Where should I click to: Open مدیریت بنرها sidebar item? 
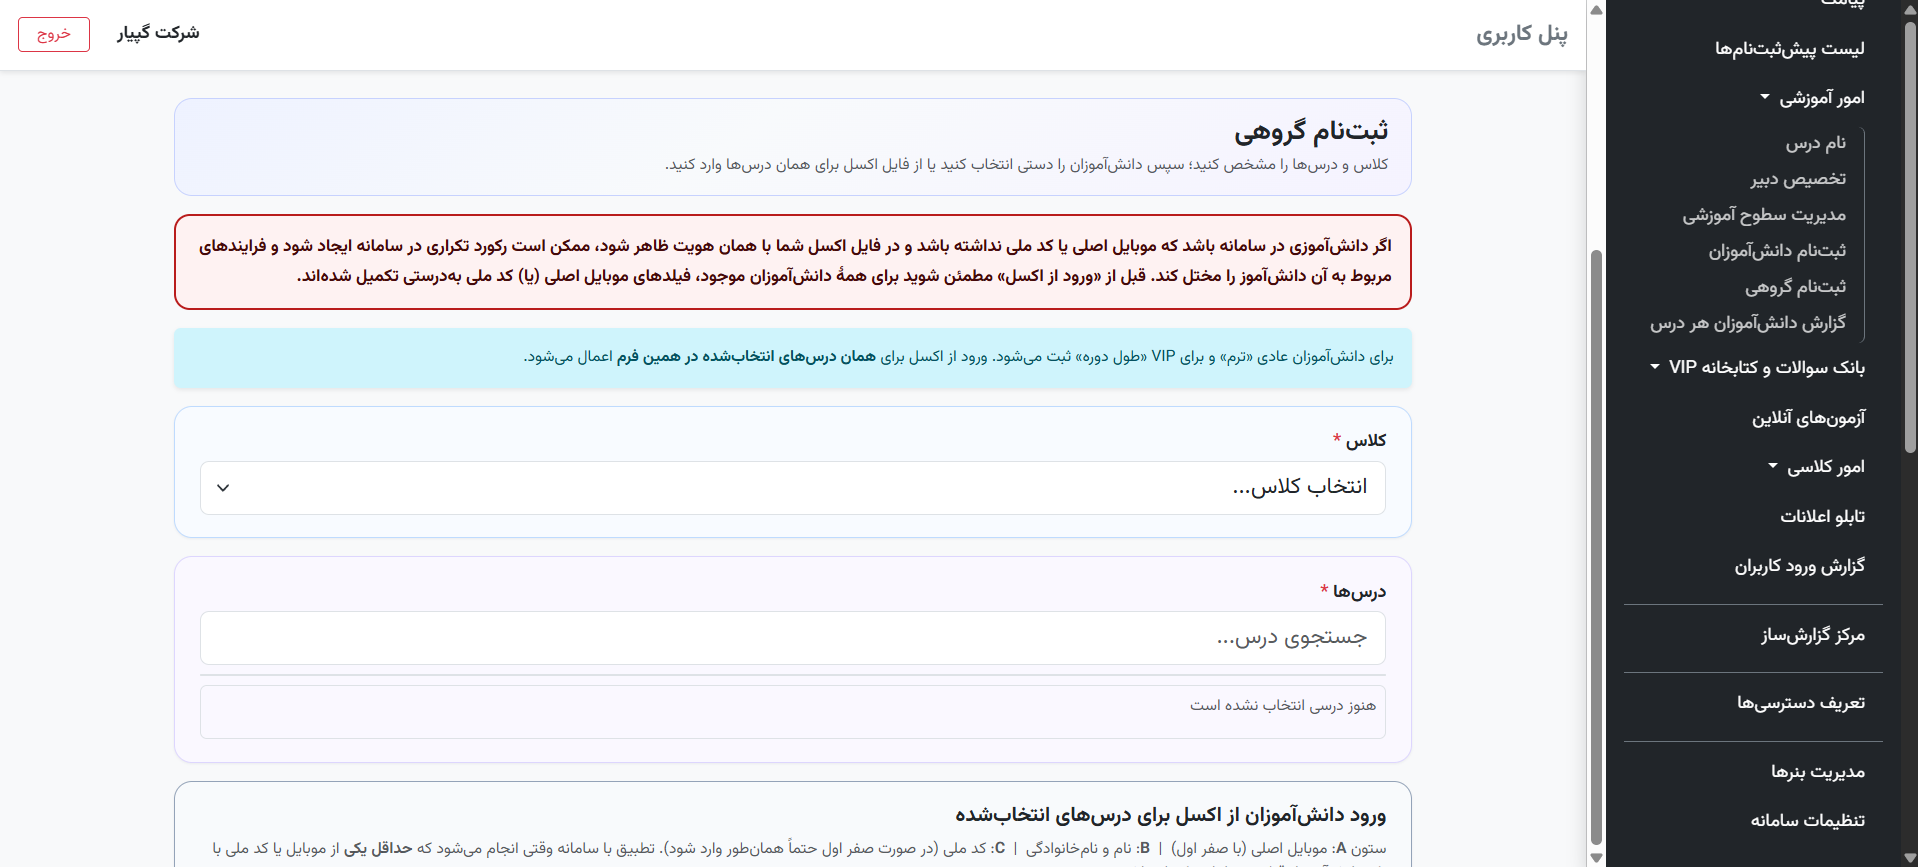click(x=1818, y=772)
